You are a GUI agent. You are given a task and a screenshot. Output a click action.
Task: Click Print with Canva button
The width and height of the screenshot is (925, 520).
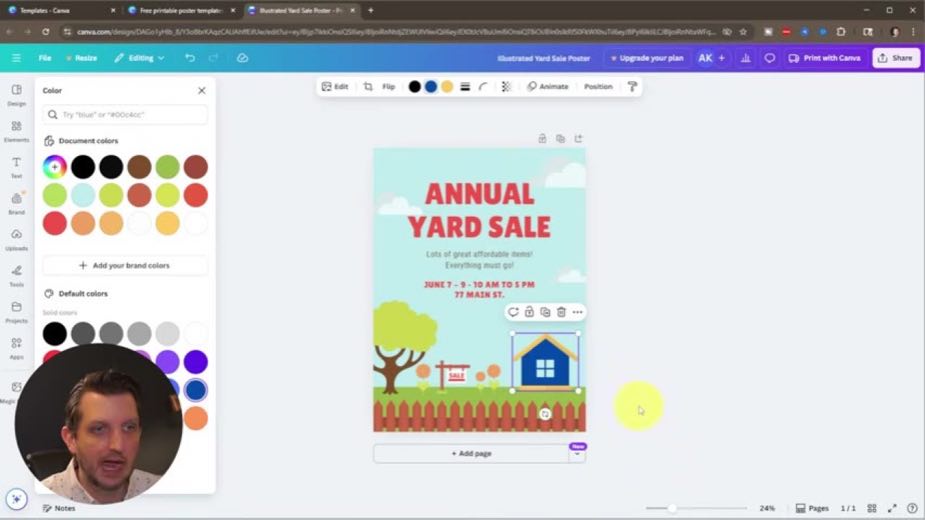point(825,58)
